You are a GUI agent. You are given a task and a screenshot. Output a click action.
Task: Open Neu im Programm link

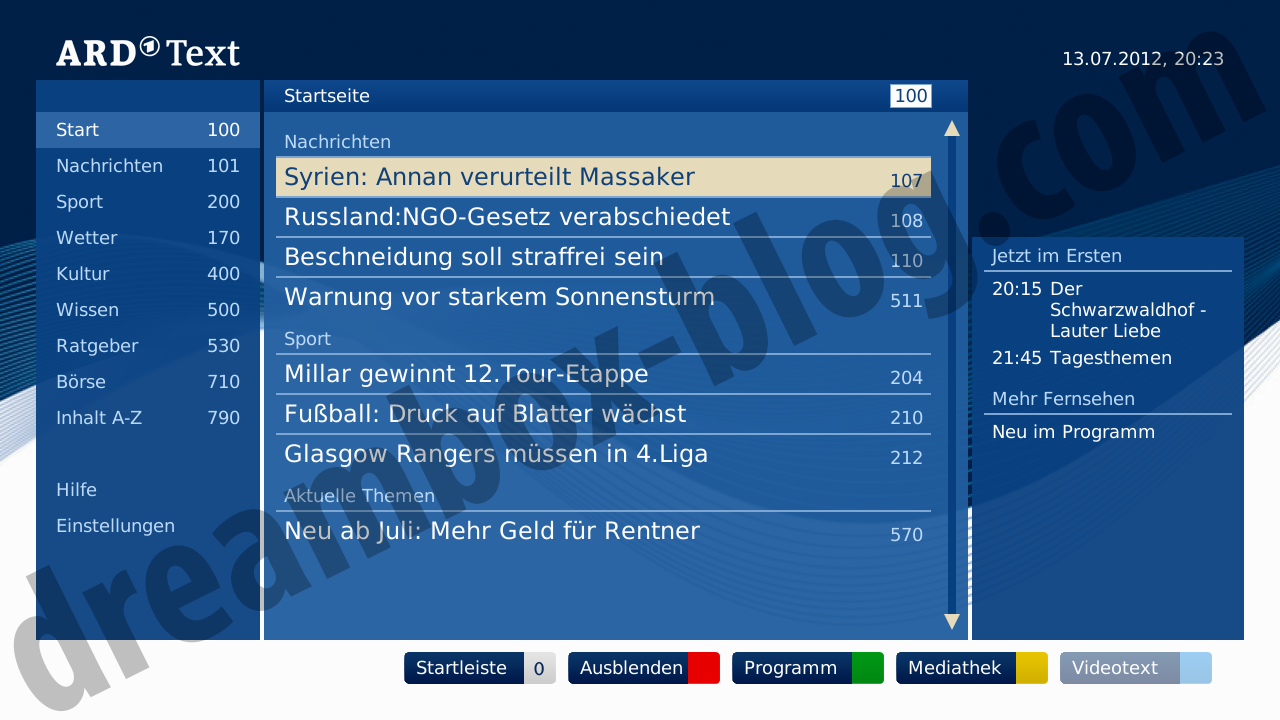point(1073,432)
